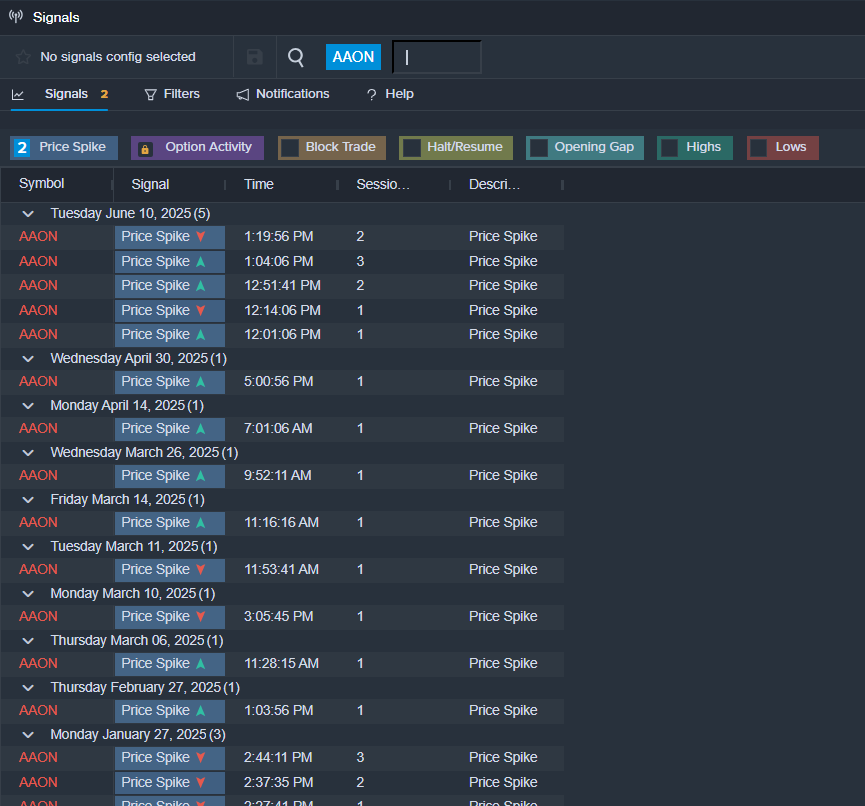Star the signals config as favorite
Viewport: 865px width, 806px height.
[x=23, y=57]
